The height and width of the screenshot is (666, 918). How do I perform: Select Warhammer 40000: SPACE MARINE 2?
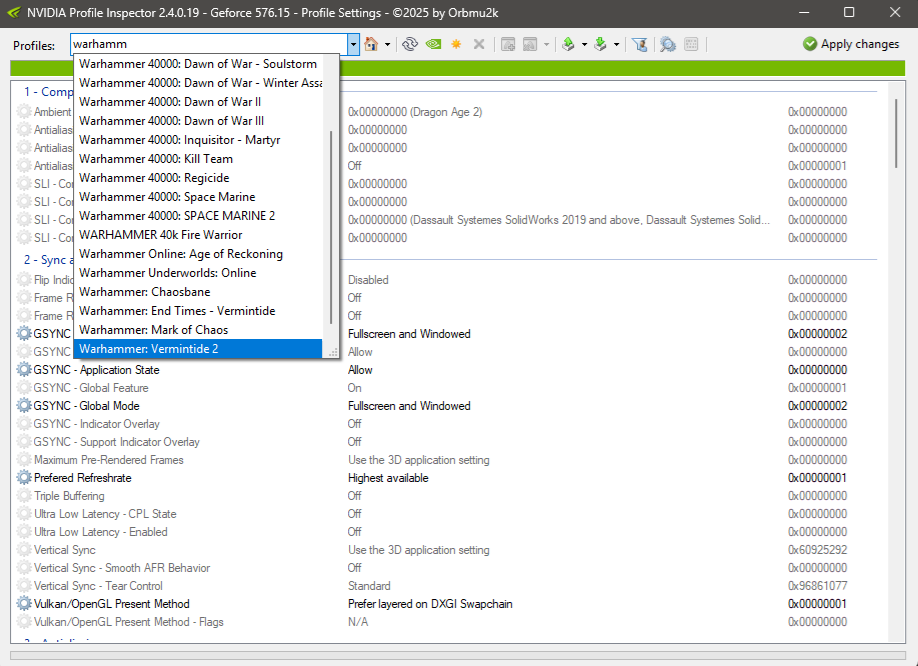(x=198, y=216)
